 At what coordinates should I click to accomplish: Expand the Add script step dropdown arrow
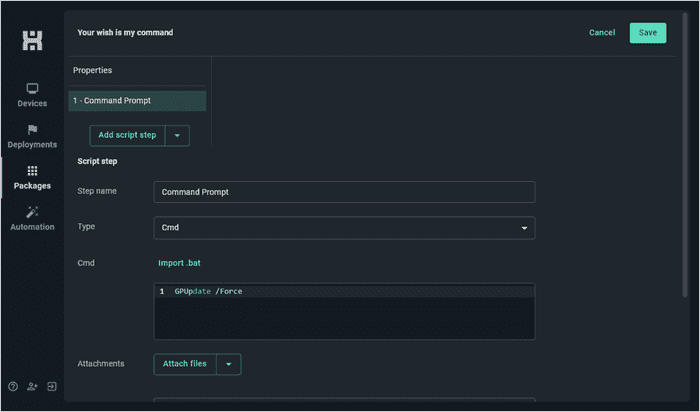pyautogui.click(x=177, y=135)
